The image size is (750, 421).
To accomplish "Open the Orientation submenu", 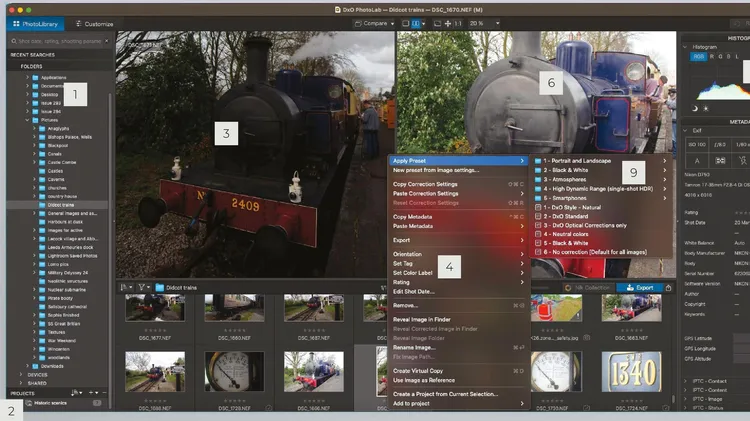I will [x=459, y=254].
